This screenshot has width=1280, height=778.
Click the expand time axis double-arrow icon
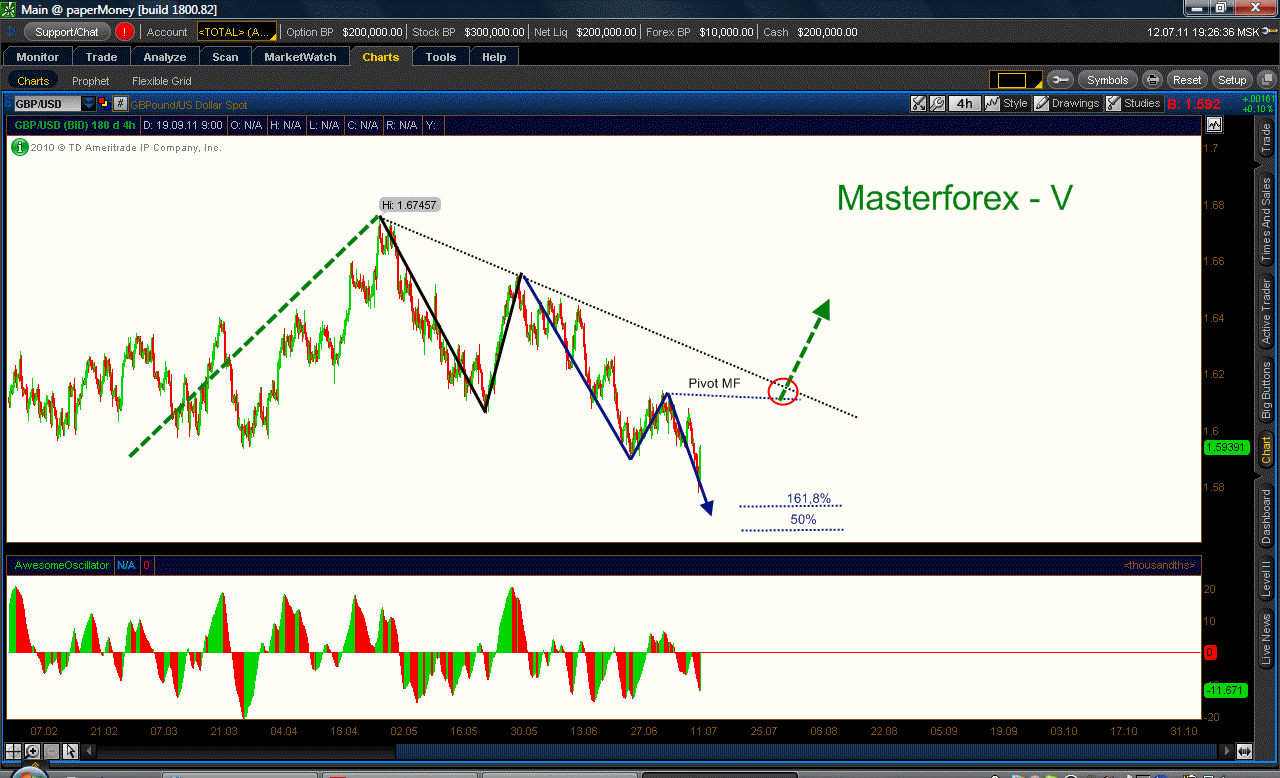click(1244, 751)
